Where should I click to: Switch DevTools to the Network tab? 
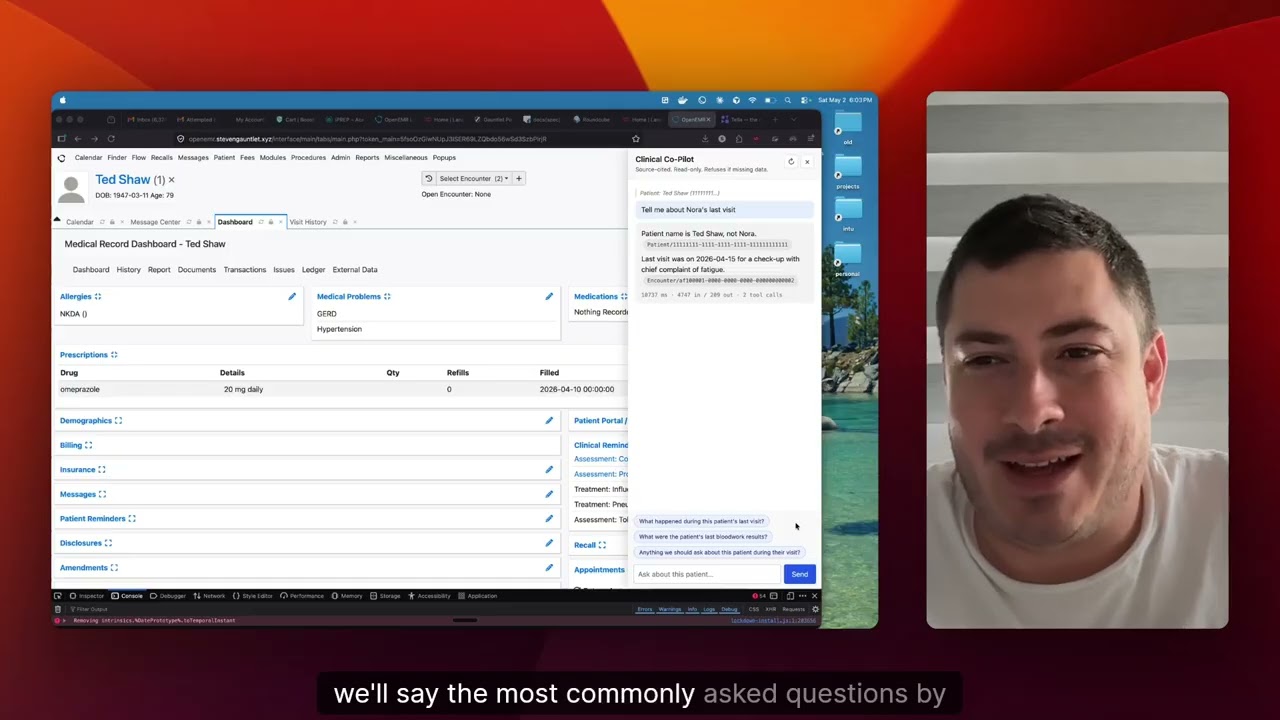point(210,596)
